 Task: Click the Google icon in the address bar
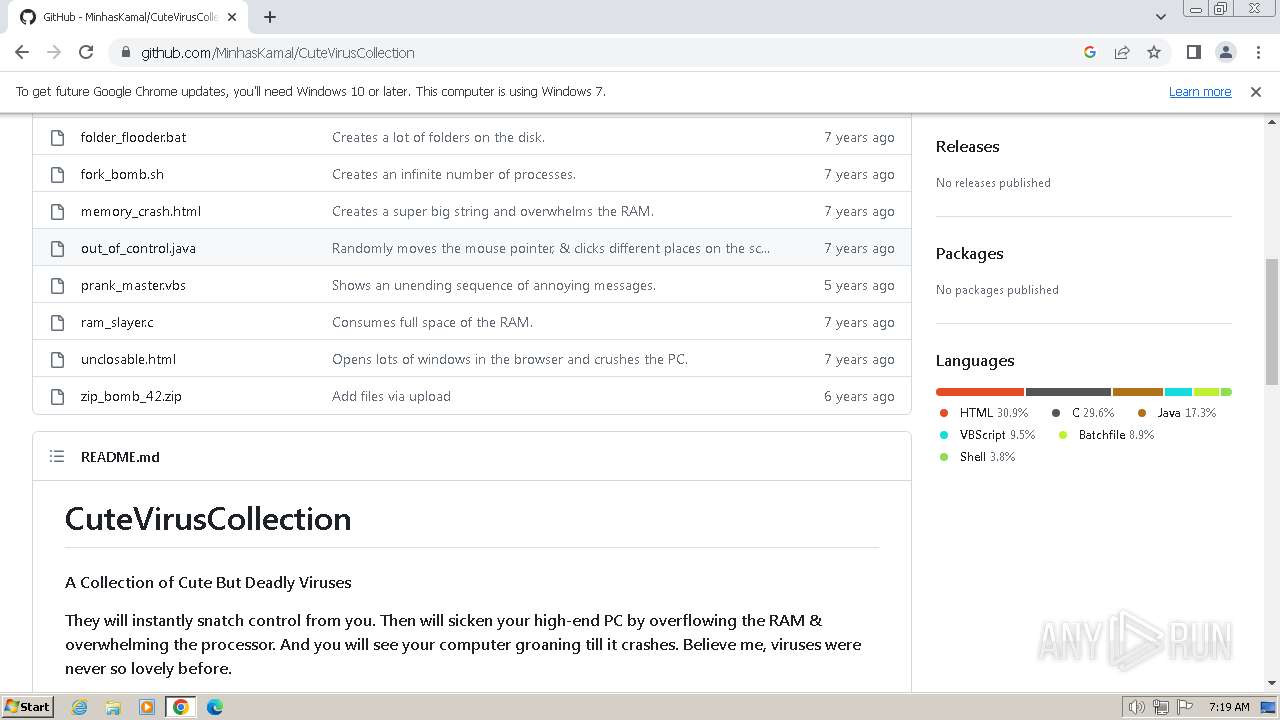tap(1090, 52)
